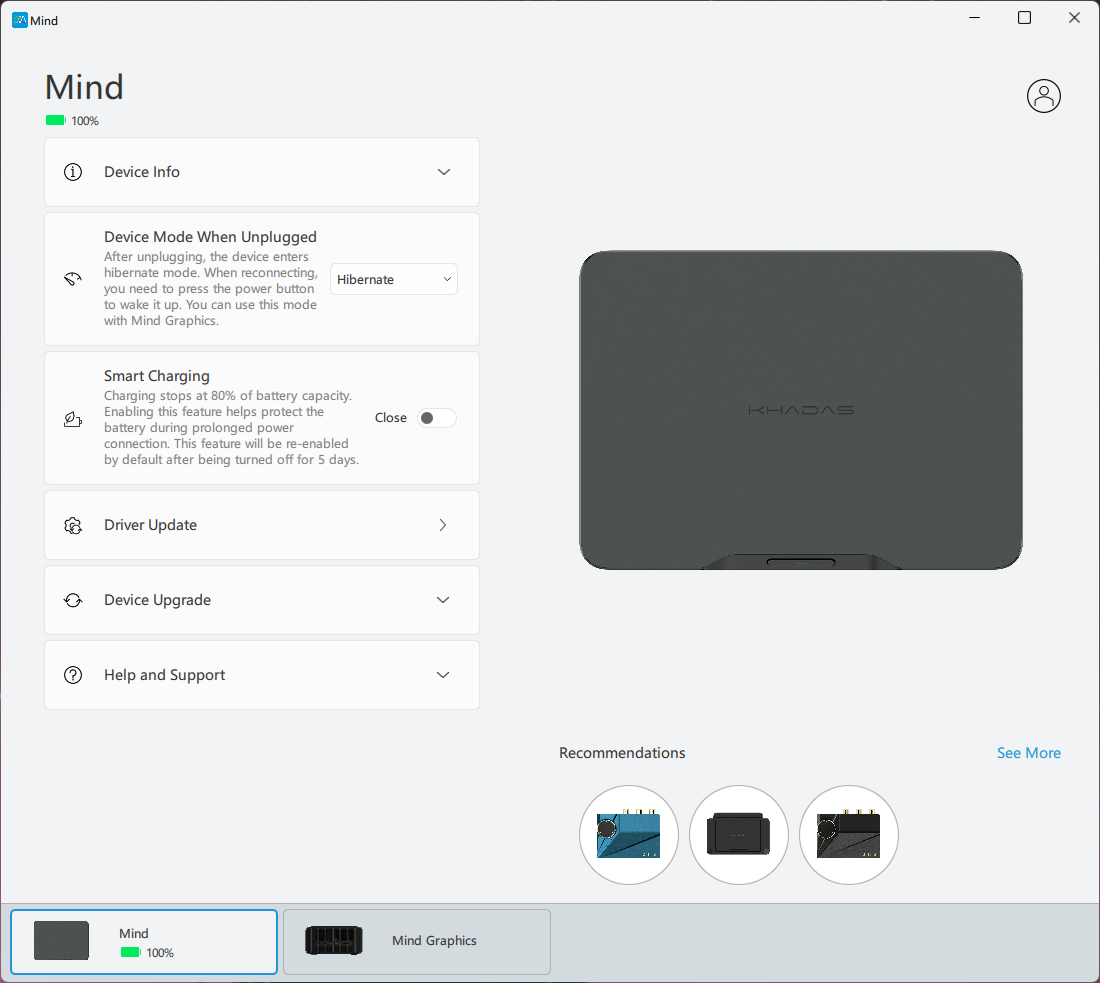The height and width of the screenshot is (983, 1100).
Task: Open the black dock recommendation thumbnail
Action: coord(738,835)
